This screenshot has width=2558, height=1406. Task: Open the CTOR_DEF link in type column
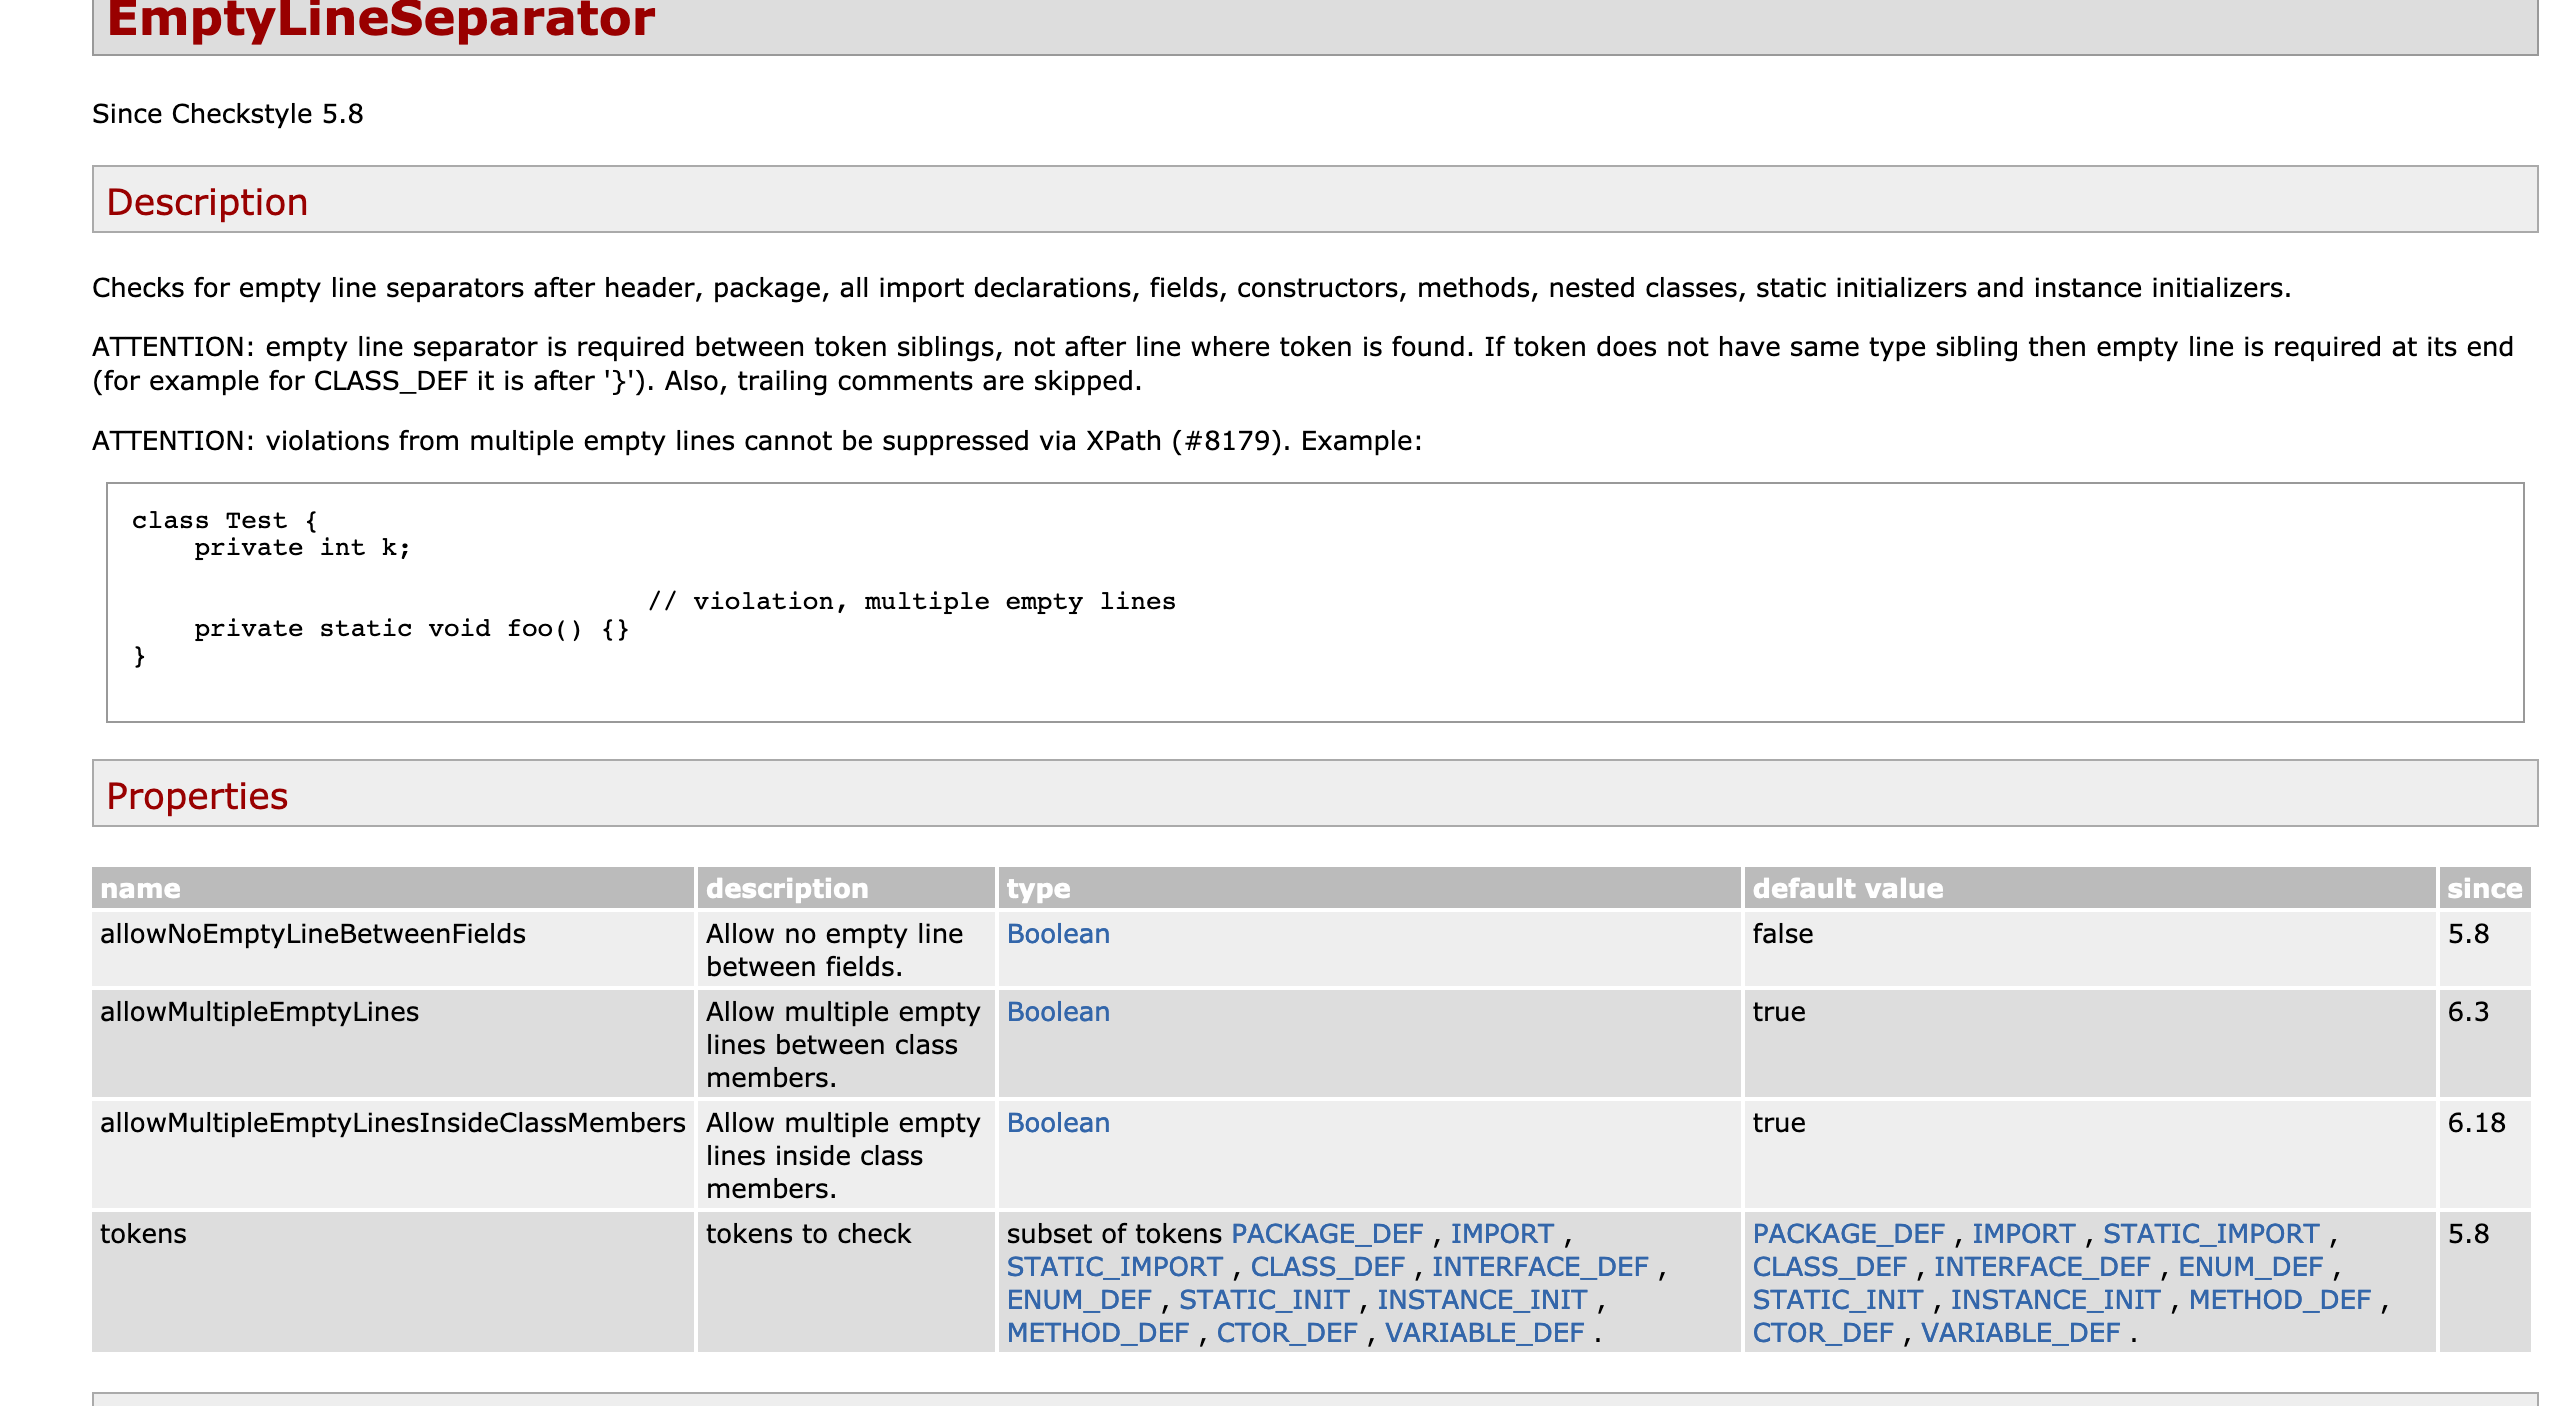(x=1286, y=1332)
